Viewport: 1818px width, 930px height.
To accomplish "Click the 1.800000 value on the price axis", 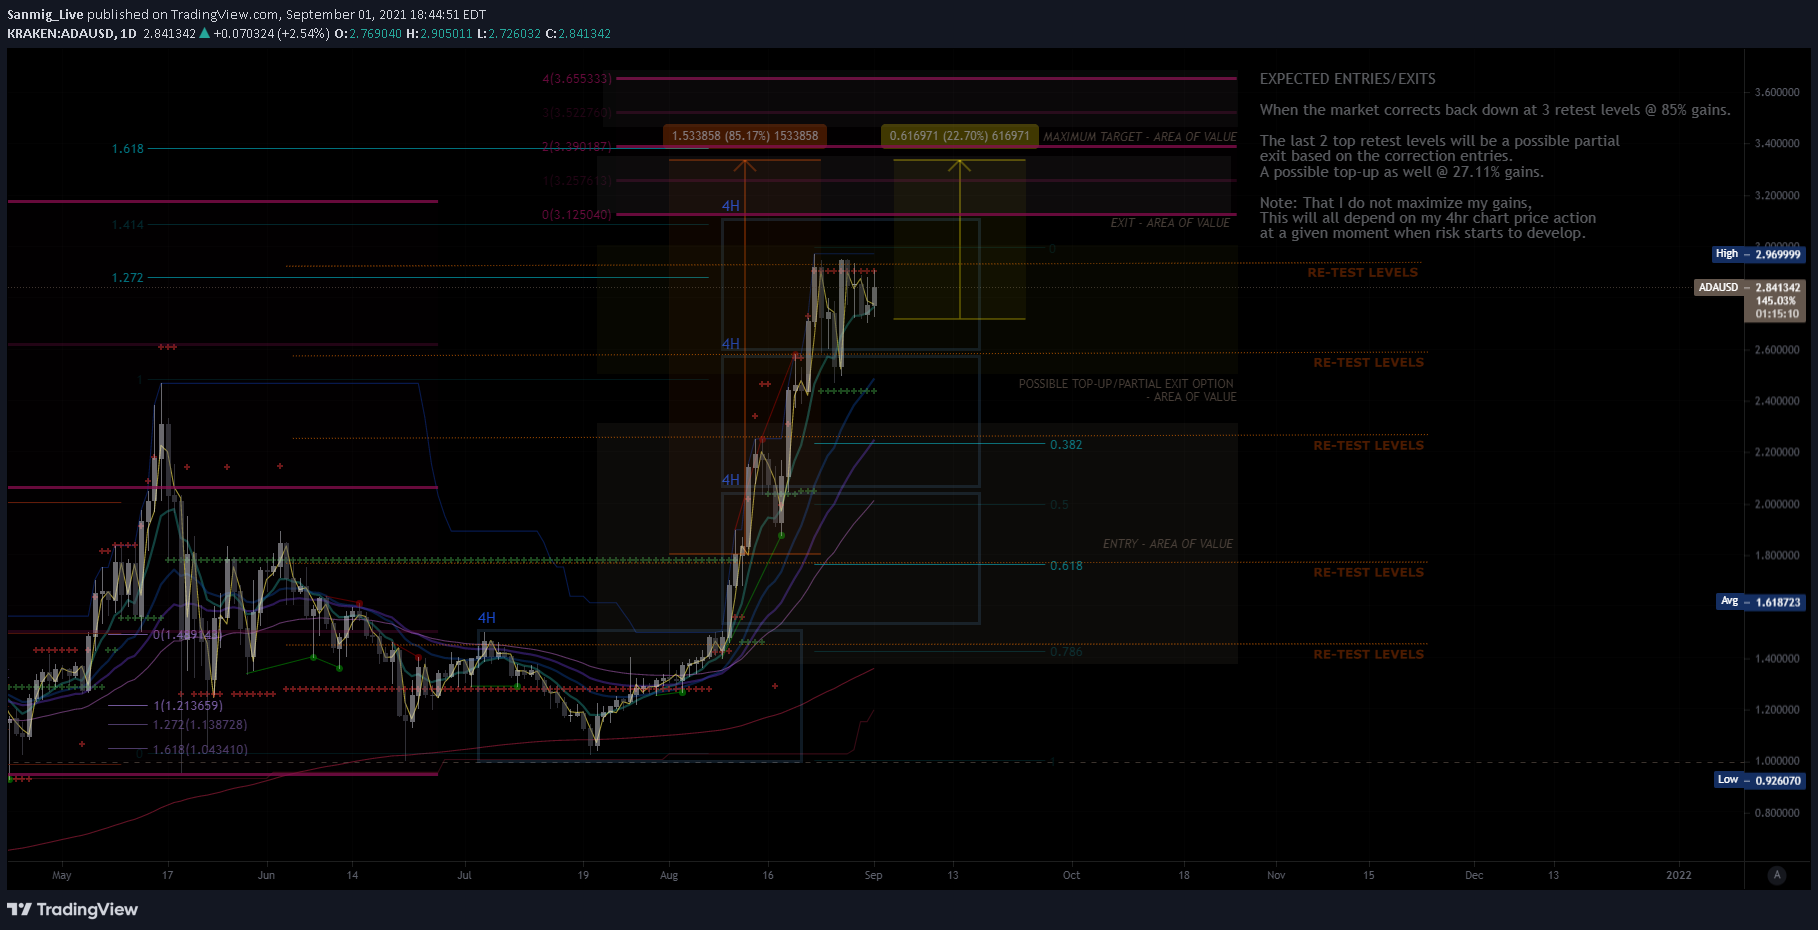I will click(x=1777, y=555).
